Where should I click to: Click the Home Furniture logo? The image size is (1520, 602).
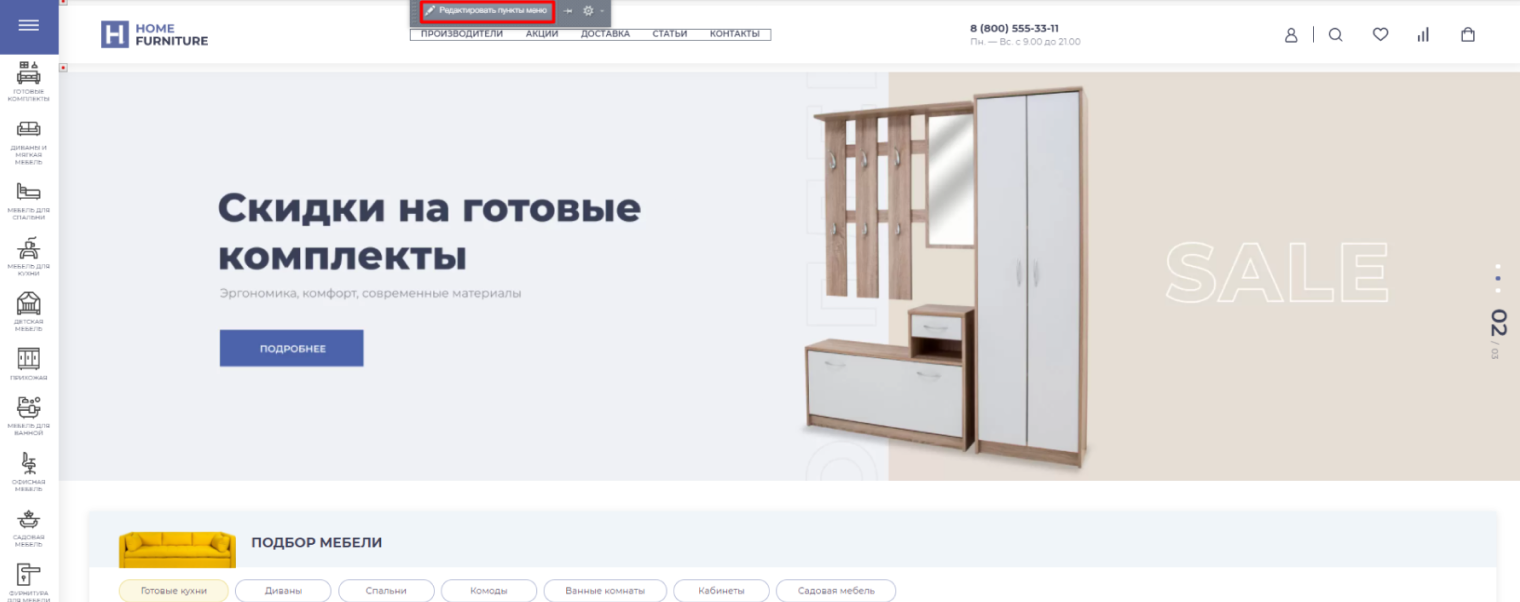click(155, 35)
